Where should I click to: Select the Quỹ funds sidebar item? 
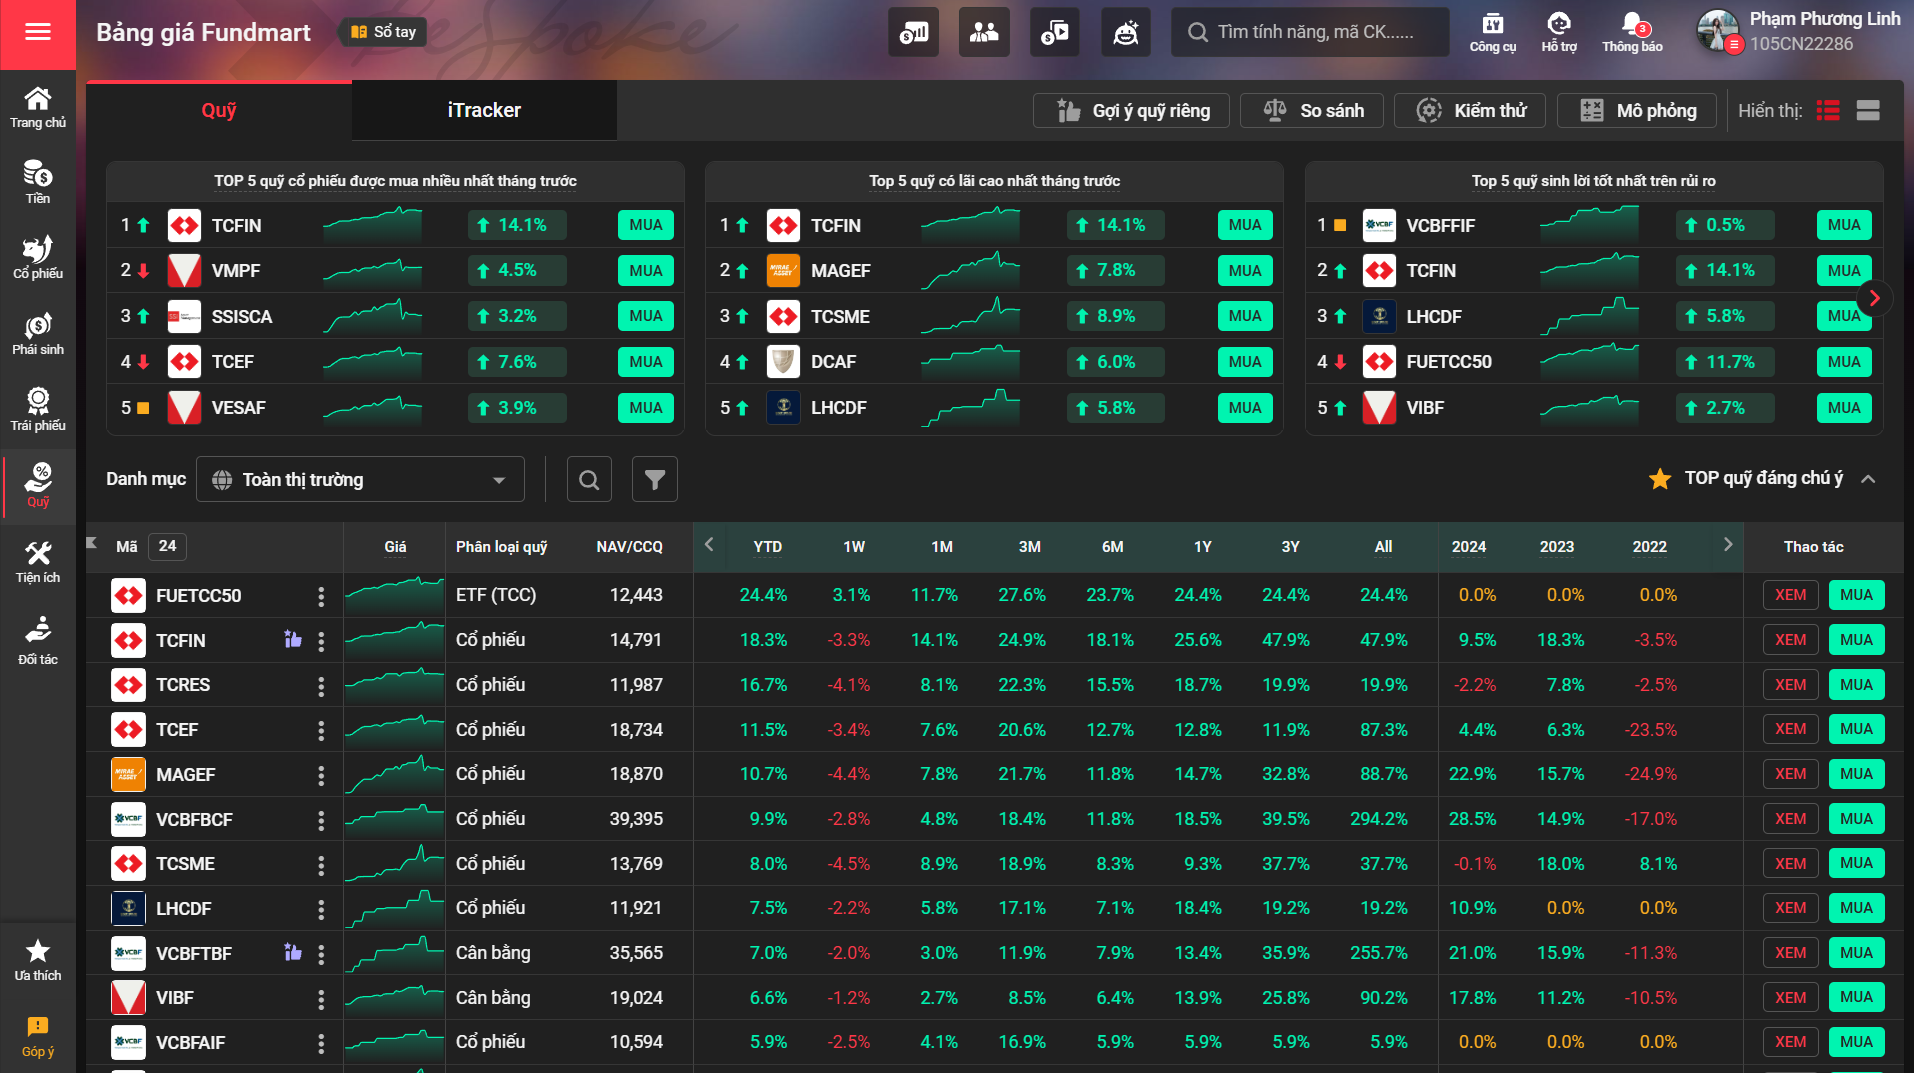[38, 486]
